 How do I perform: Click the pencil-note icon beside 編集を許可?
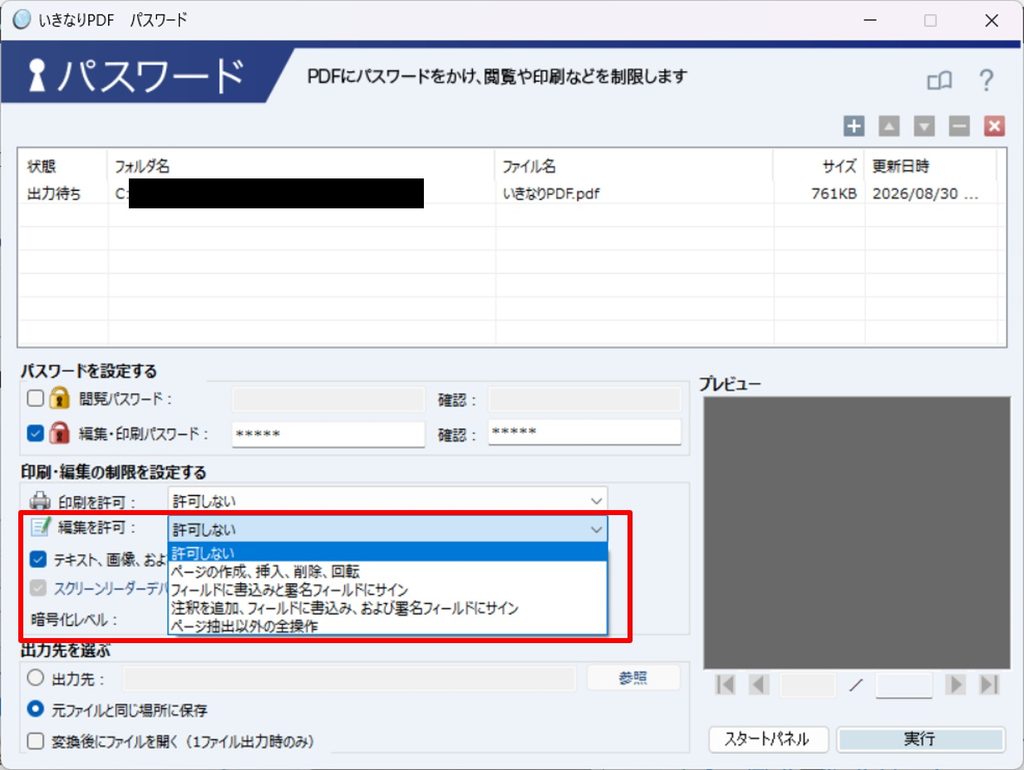(x=40, y=526)
